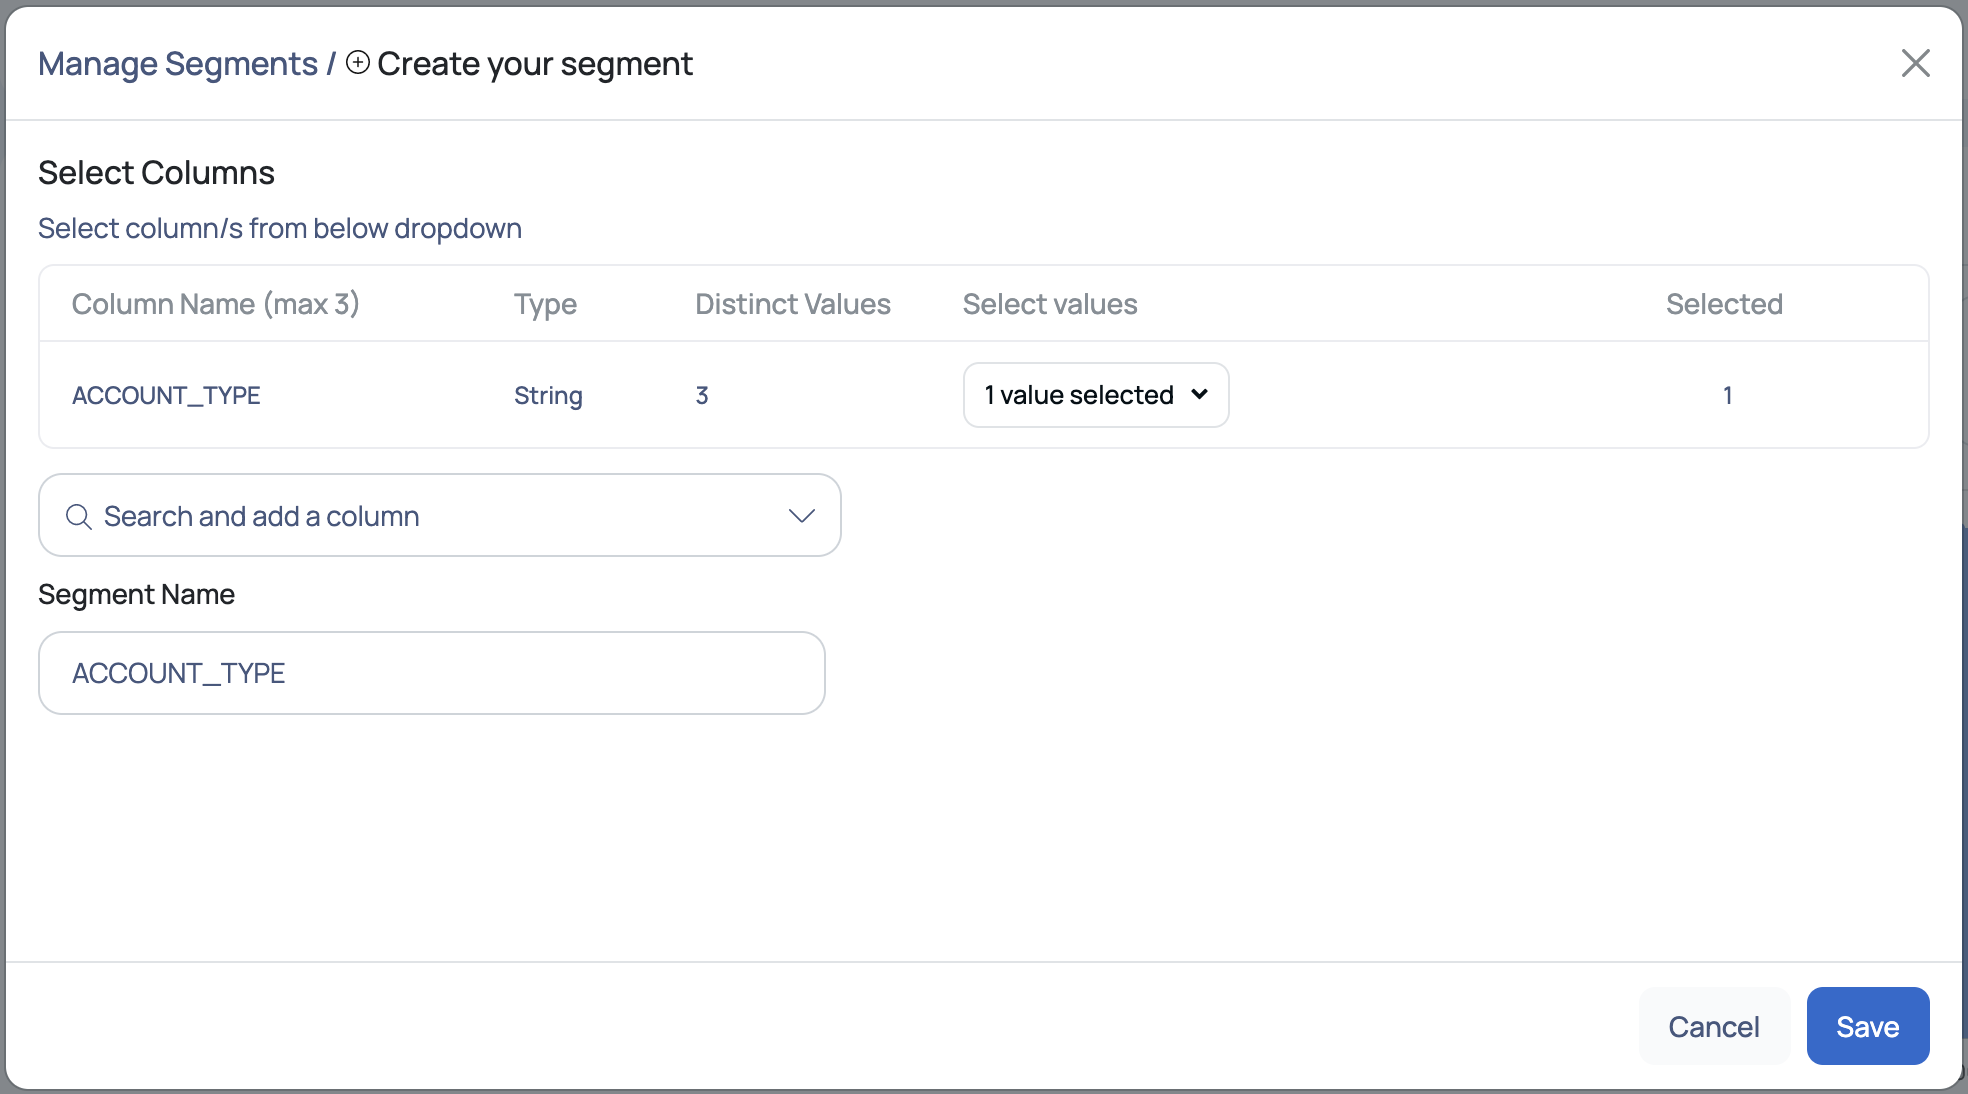Click the Segment Name input field
The image size is (1968, 1094).
tap(431, 673)
